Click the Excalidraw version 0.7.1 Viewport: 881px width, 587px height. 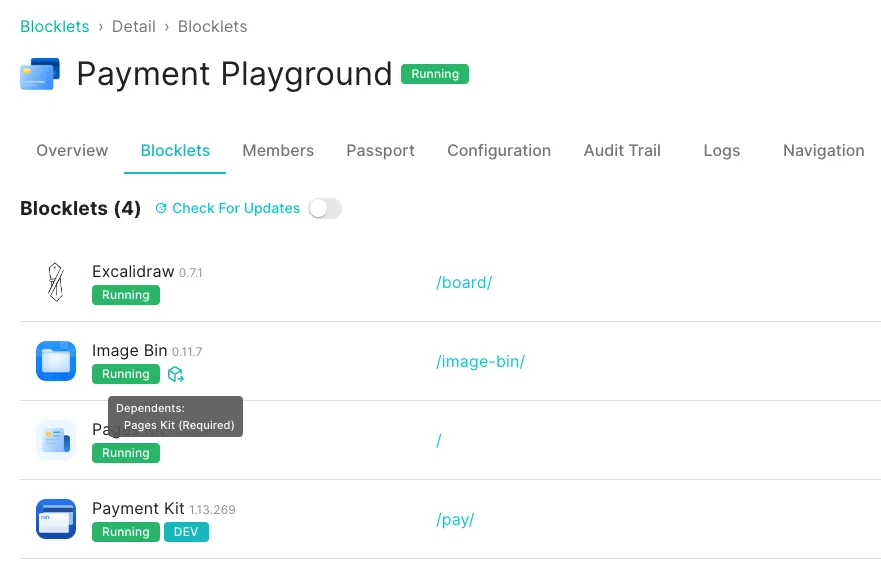point(190,272)
